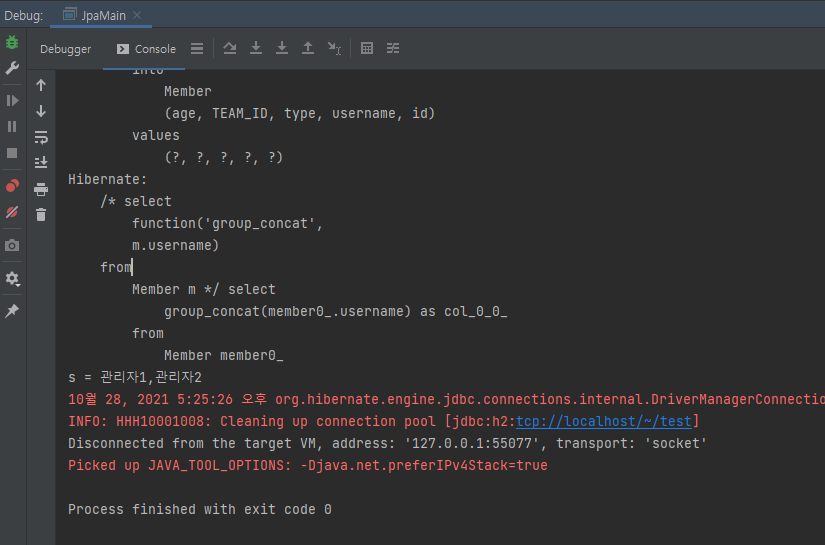
Task: Click the 'group_concat(member0_.username)' line
Action: point(336,311)
